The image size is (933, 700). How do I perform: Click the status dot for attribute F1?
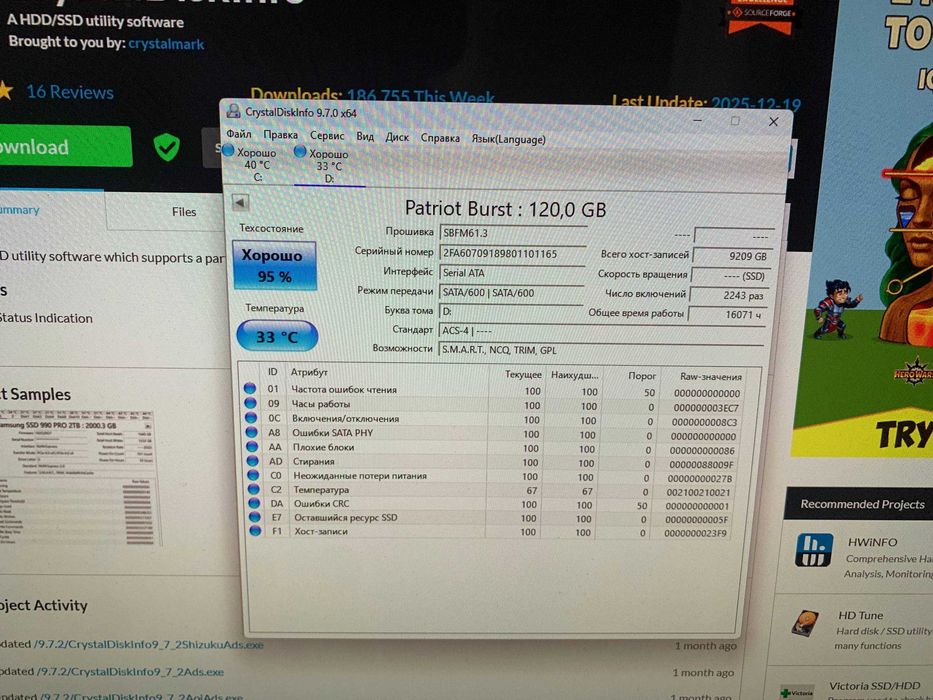pos(256,530)
